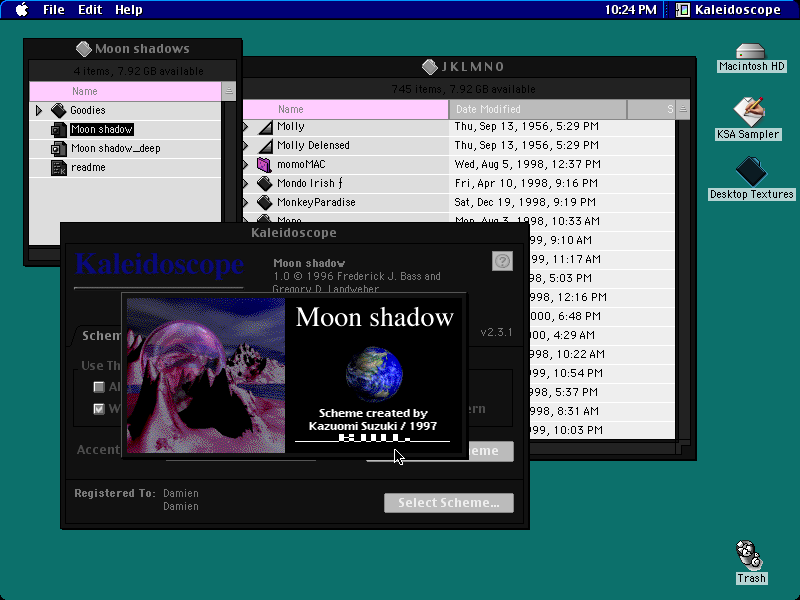Click the momoMAC folder icon
The height and width of the screenshot is (600, 800).
(264, 164)
